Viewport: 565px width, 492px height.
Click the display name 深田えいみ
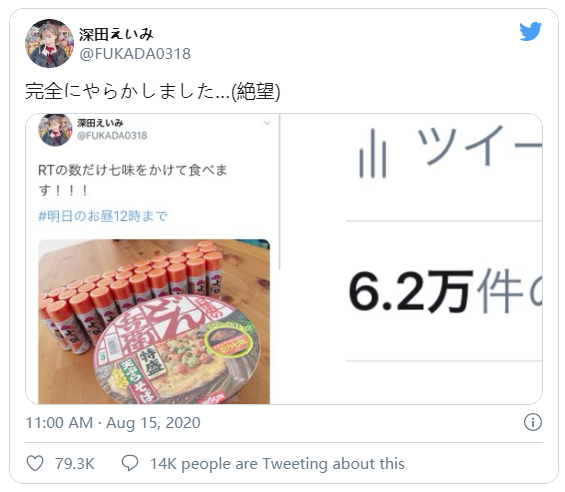(x=116, y=35)
